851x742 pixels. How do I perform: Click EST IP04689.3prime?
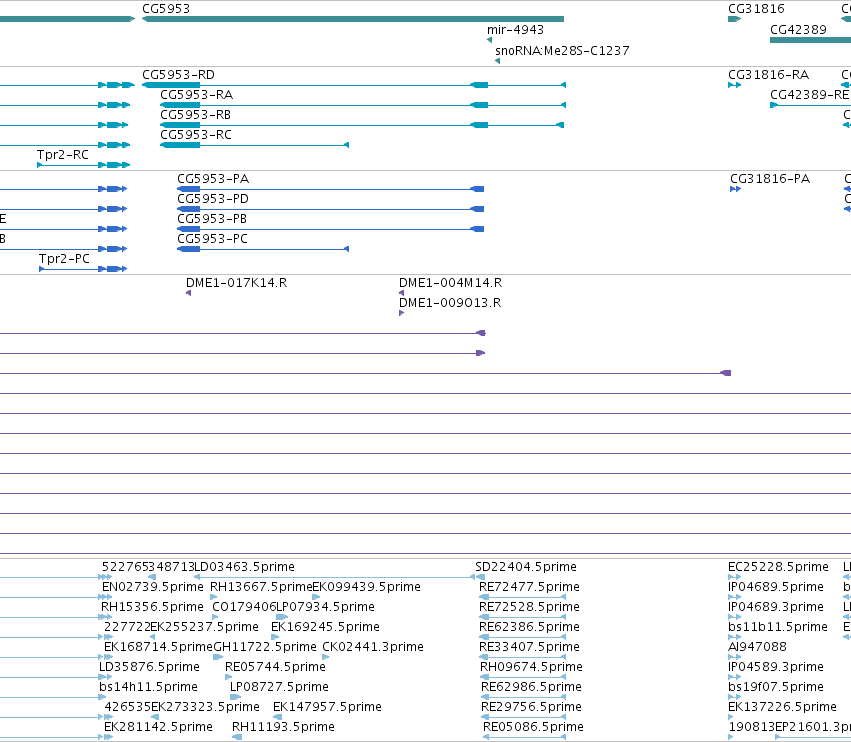coord(776,607)
